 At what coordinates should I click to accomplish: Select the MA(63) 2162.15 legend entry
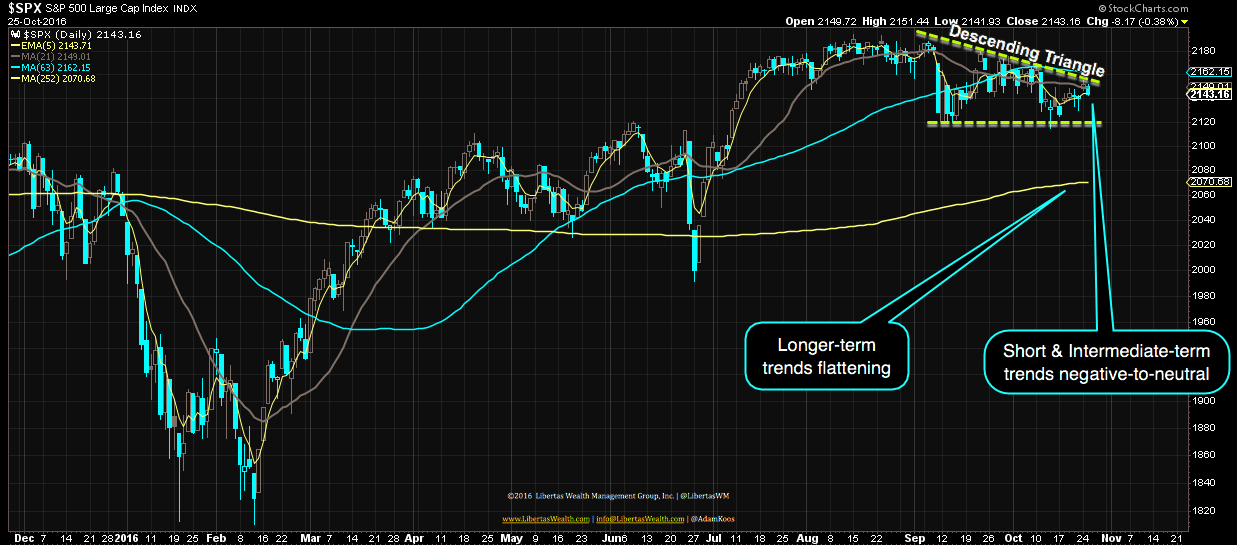[50, 67]
